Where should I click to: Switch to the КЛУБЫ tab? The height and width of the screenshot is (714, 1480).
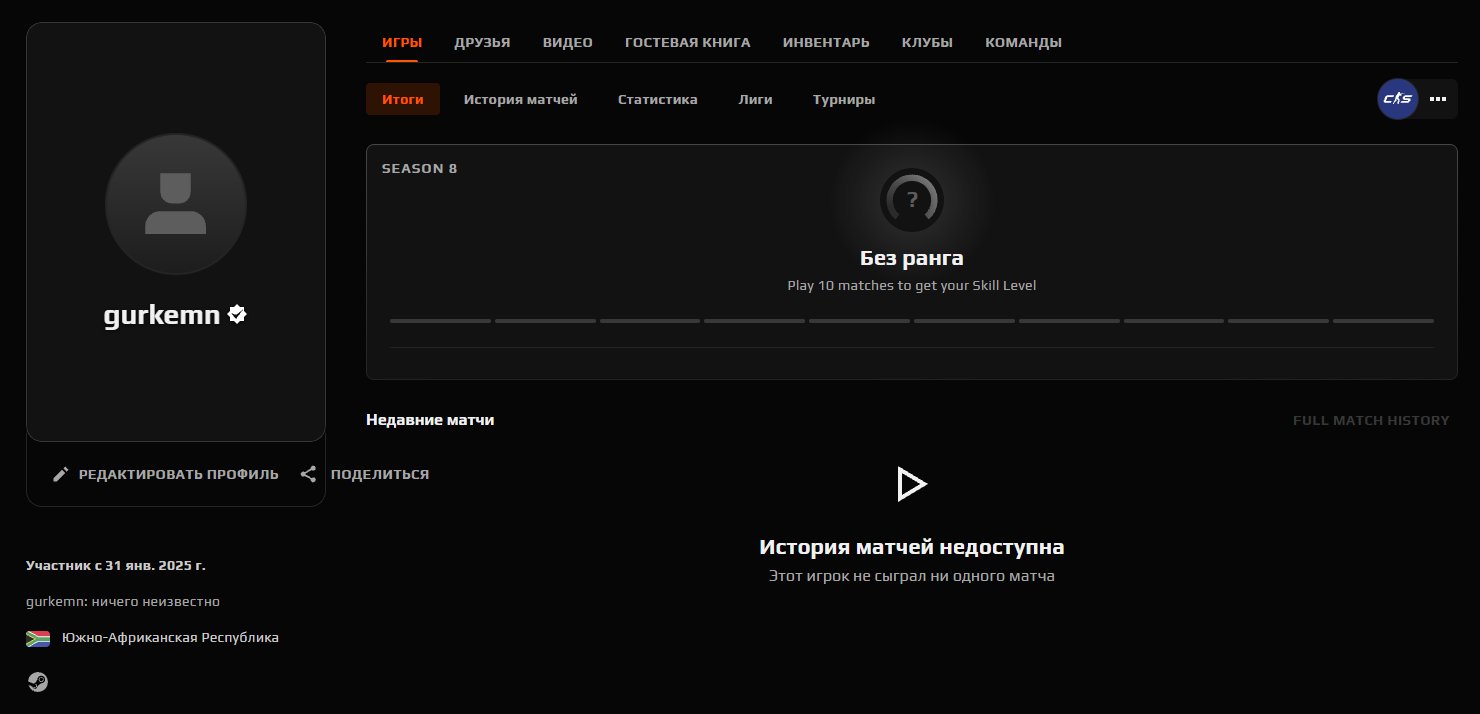[927, 42]
